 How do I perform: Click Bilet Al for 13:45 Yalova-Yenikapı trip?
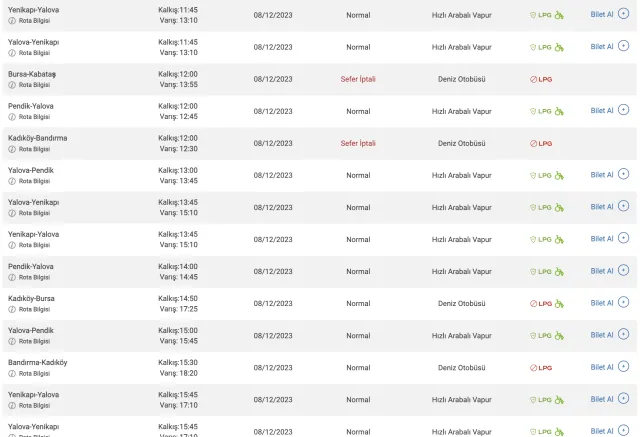[x=601, y=206]
